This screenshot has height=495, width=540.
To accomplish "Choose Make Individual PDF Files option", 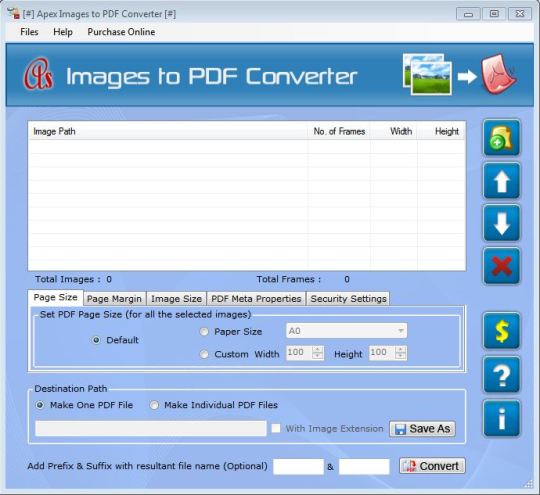I will tap(154, 405).
